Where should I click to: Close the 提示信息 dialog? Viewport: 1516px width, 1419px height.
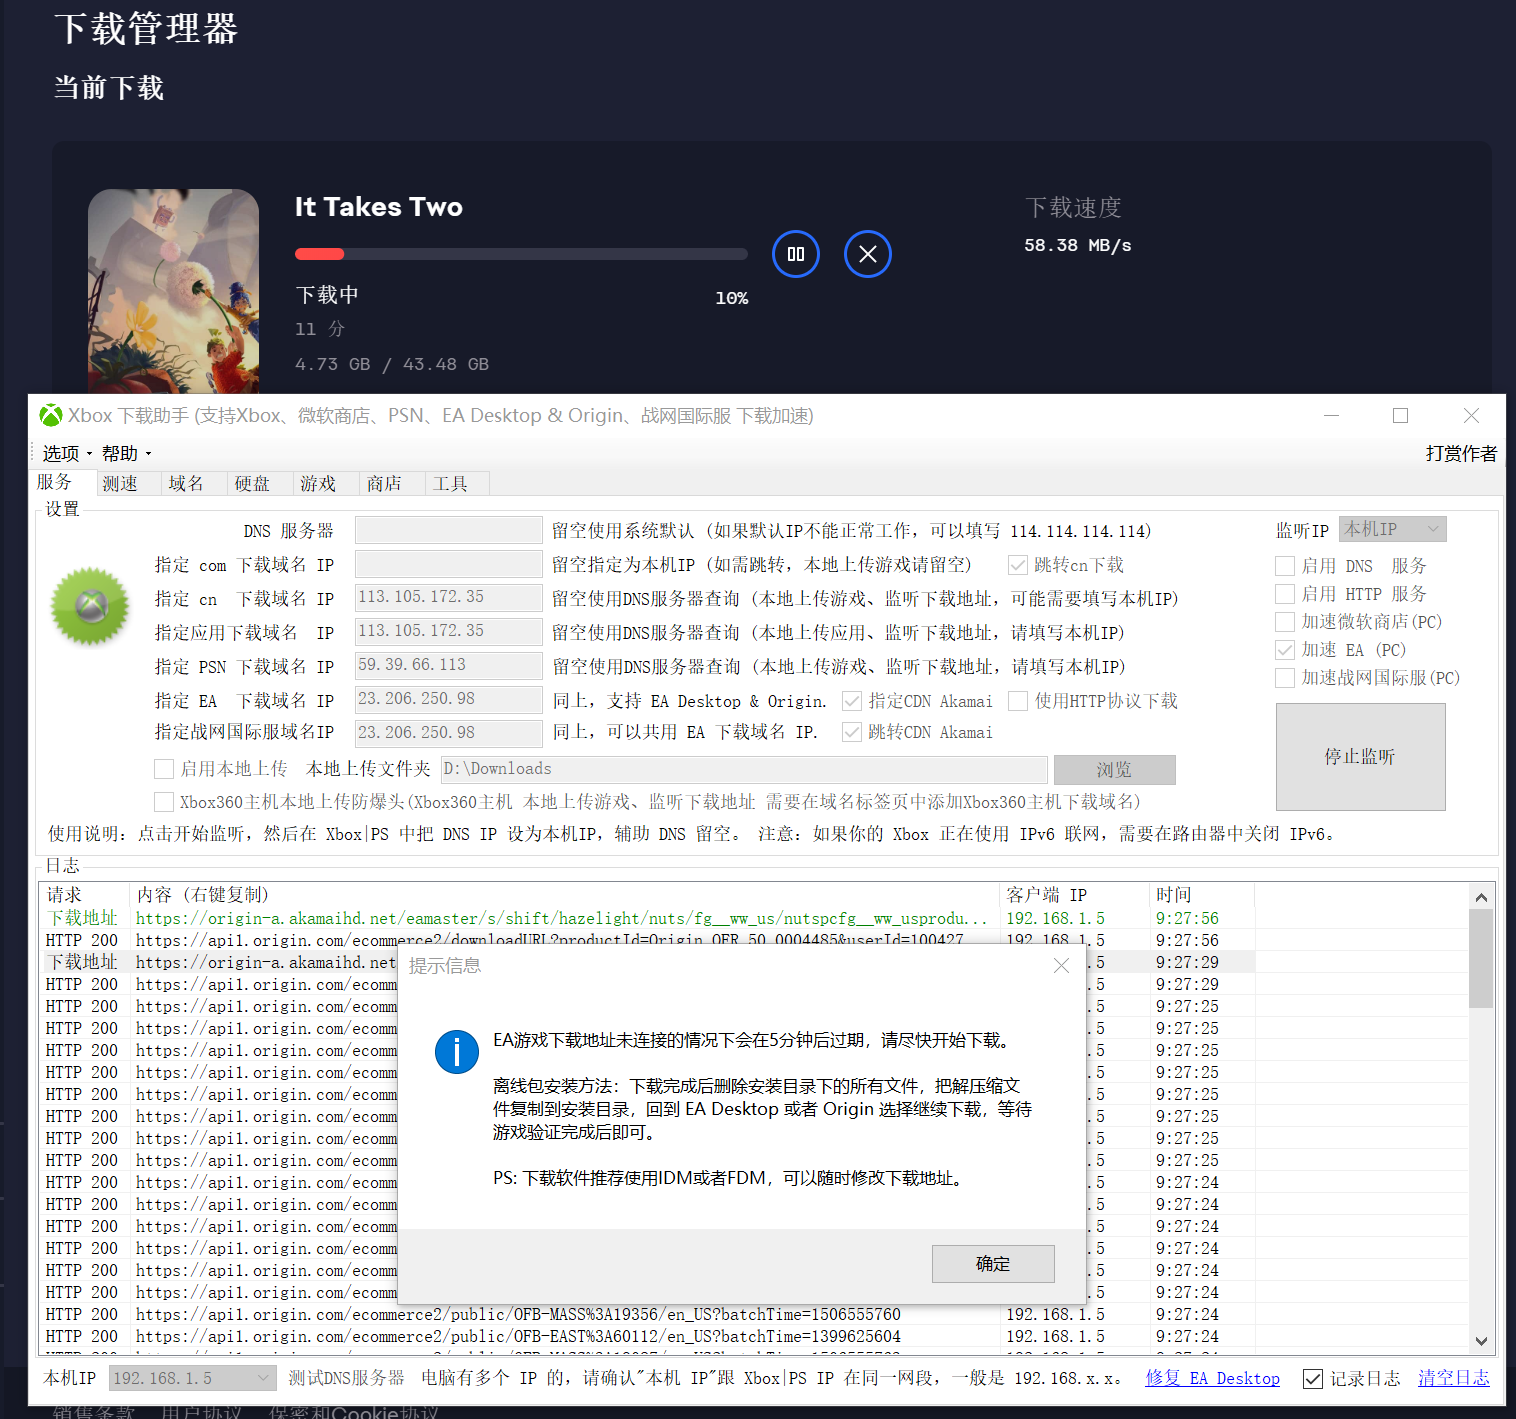point(1062,966)
